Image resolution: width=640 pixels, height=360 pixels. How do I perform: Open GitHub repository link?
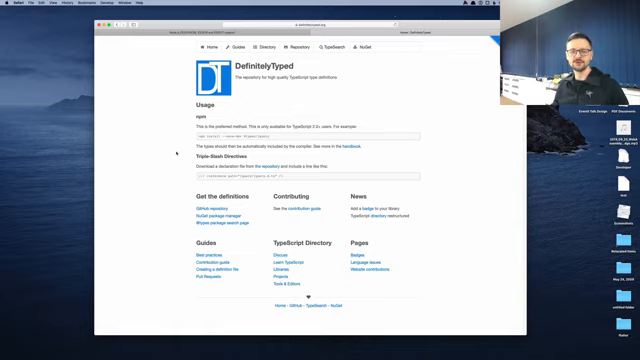(x=212, y=209)
